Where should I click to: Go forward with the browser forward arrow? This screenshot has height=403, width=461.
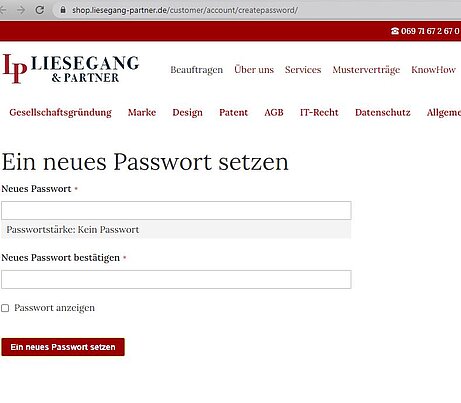21,10
